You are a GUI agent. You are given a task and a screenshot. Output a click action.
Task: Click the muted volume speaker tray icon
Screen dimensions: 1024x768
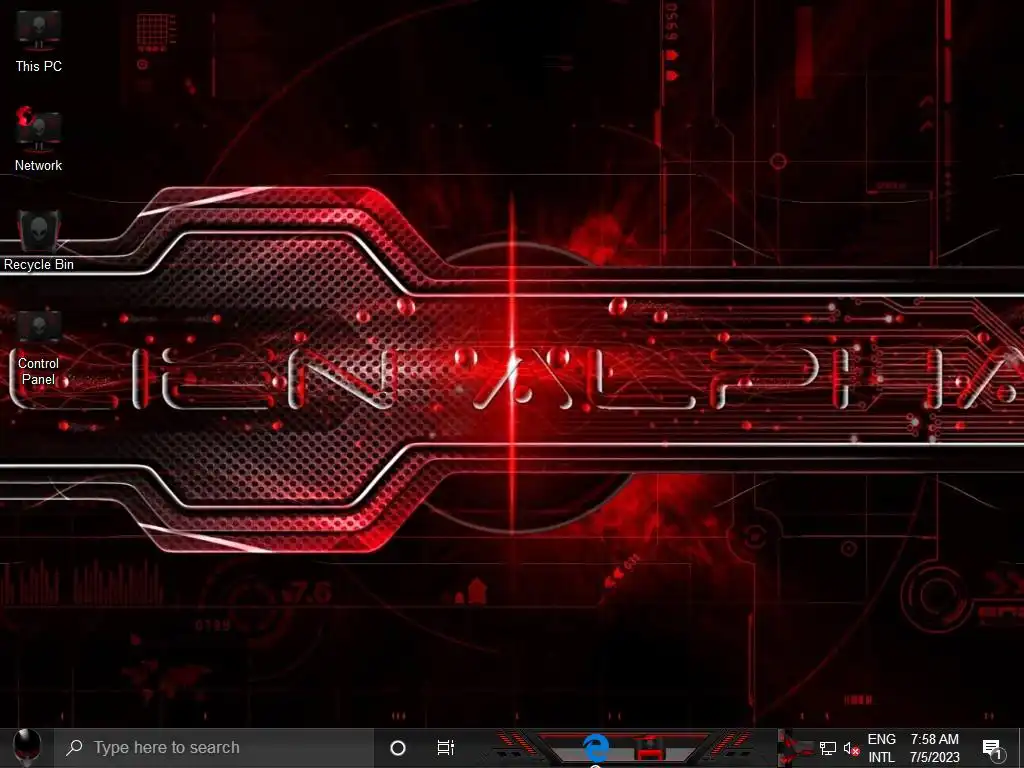tap(851, 748)
